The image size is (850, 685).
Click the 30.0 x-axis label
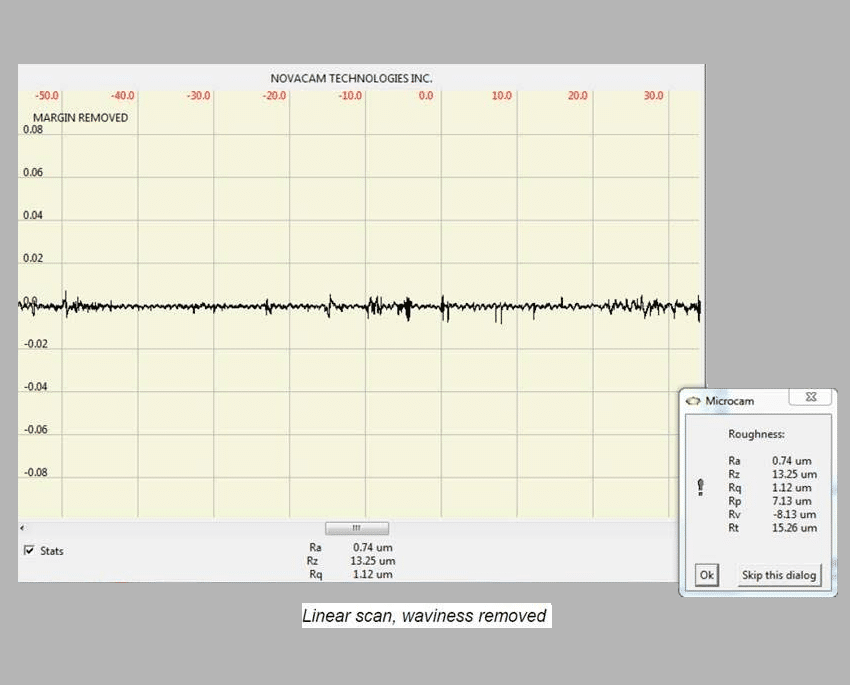pos(654,95)
